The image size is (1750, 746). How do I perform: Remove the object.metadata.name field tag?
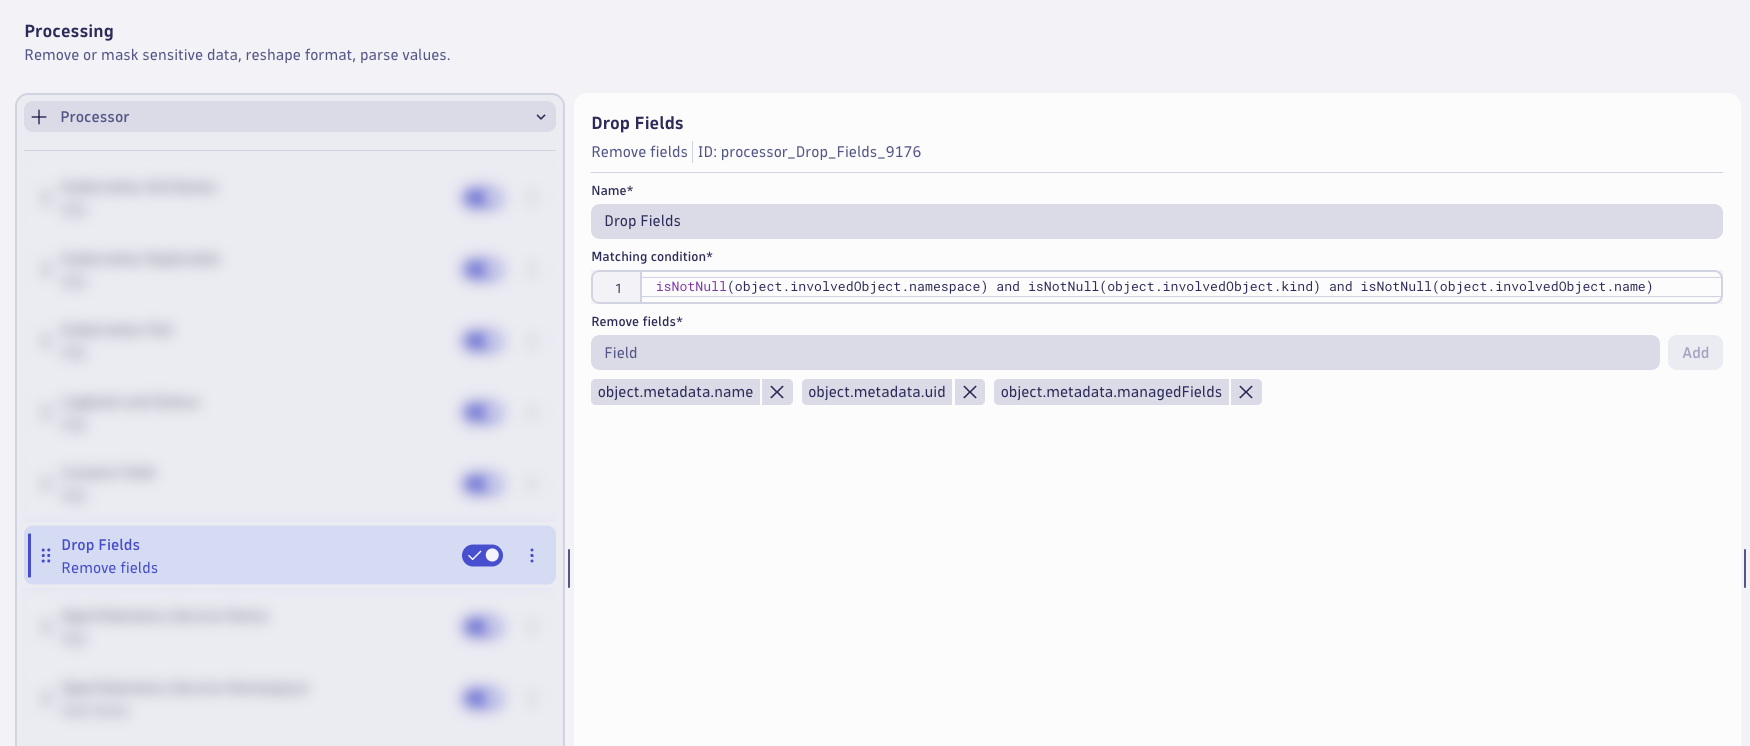pyautogui.click(x=777, y=392)
